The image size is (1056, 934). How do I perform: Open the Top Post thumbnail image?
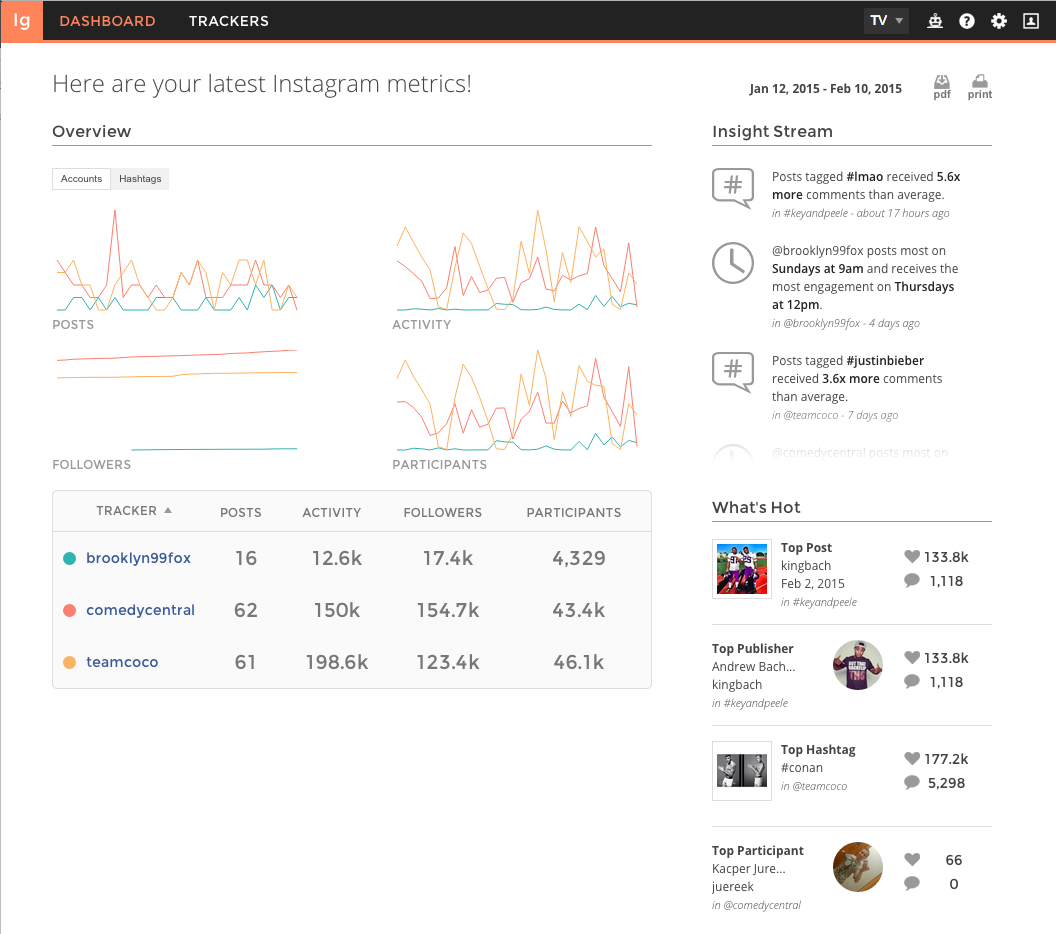coord(741,569)
